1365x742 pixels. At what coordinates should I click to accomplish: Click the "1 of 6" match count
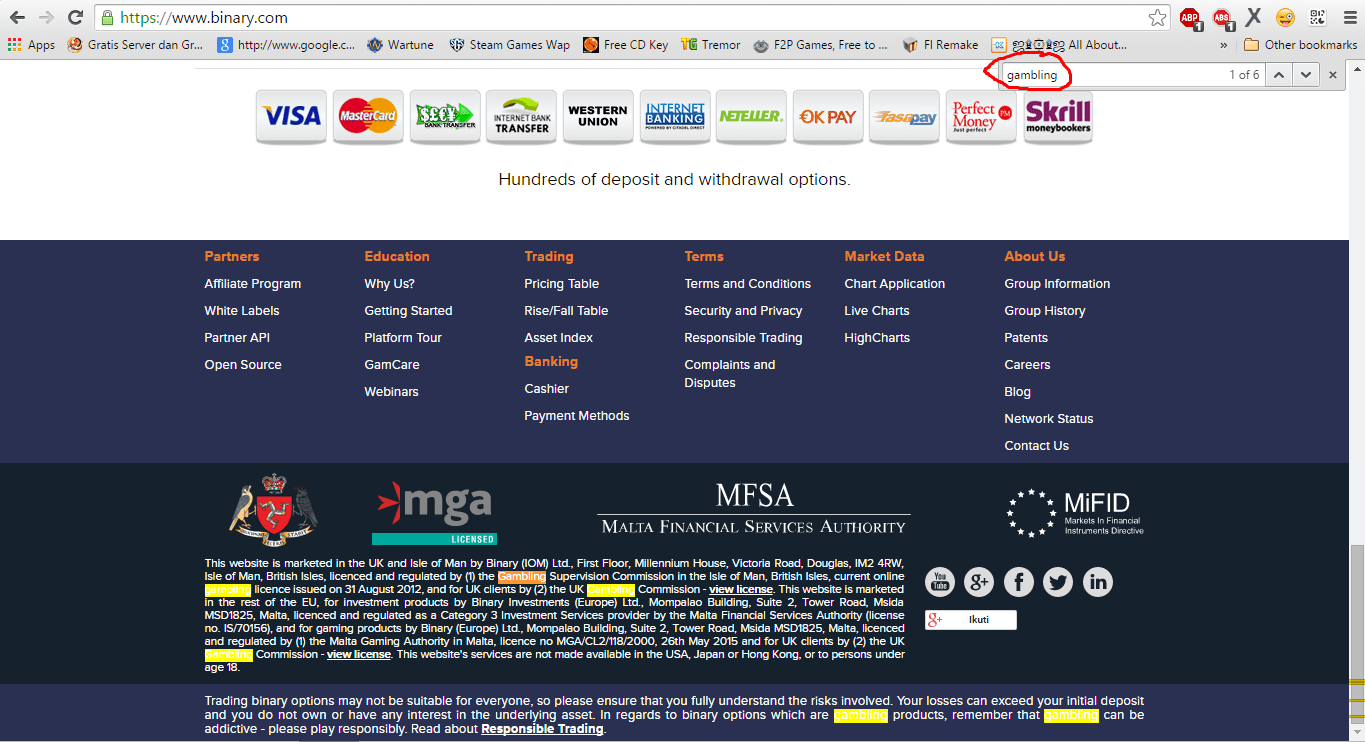point(1244,75)
